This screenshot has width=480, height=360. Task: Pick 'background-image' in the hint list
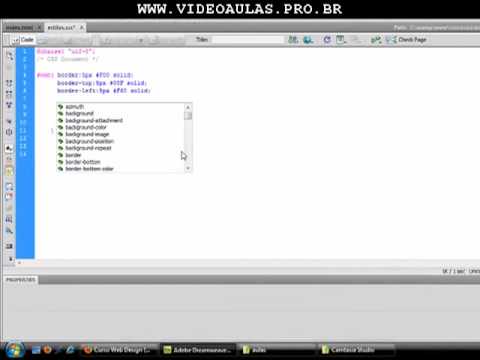point(120,134)
